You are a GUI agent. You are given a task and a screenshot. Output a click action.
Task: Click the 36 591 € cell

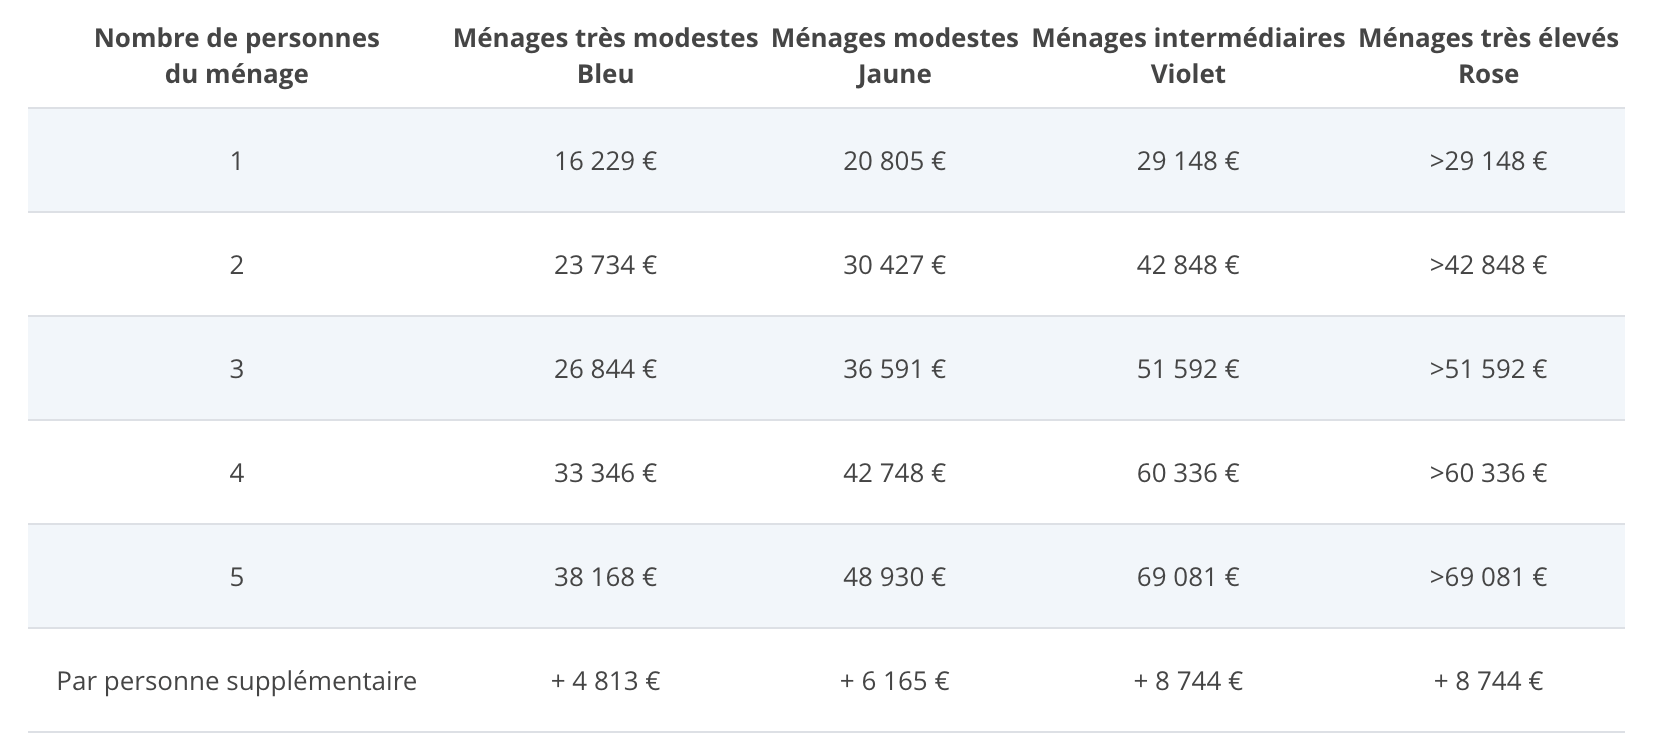tap(894, 369)
